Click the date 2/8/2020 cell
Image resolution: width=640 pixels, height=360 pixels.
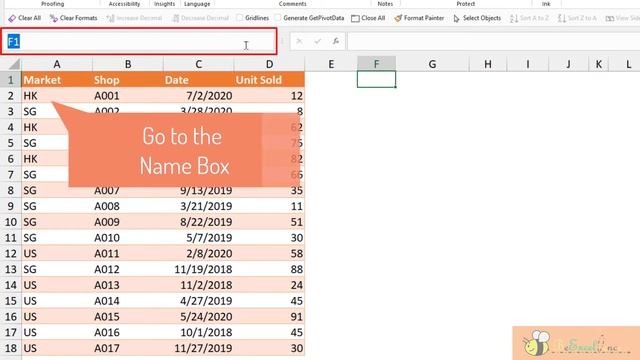pyautogui.click(x=198, y=253)
